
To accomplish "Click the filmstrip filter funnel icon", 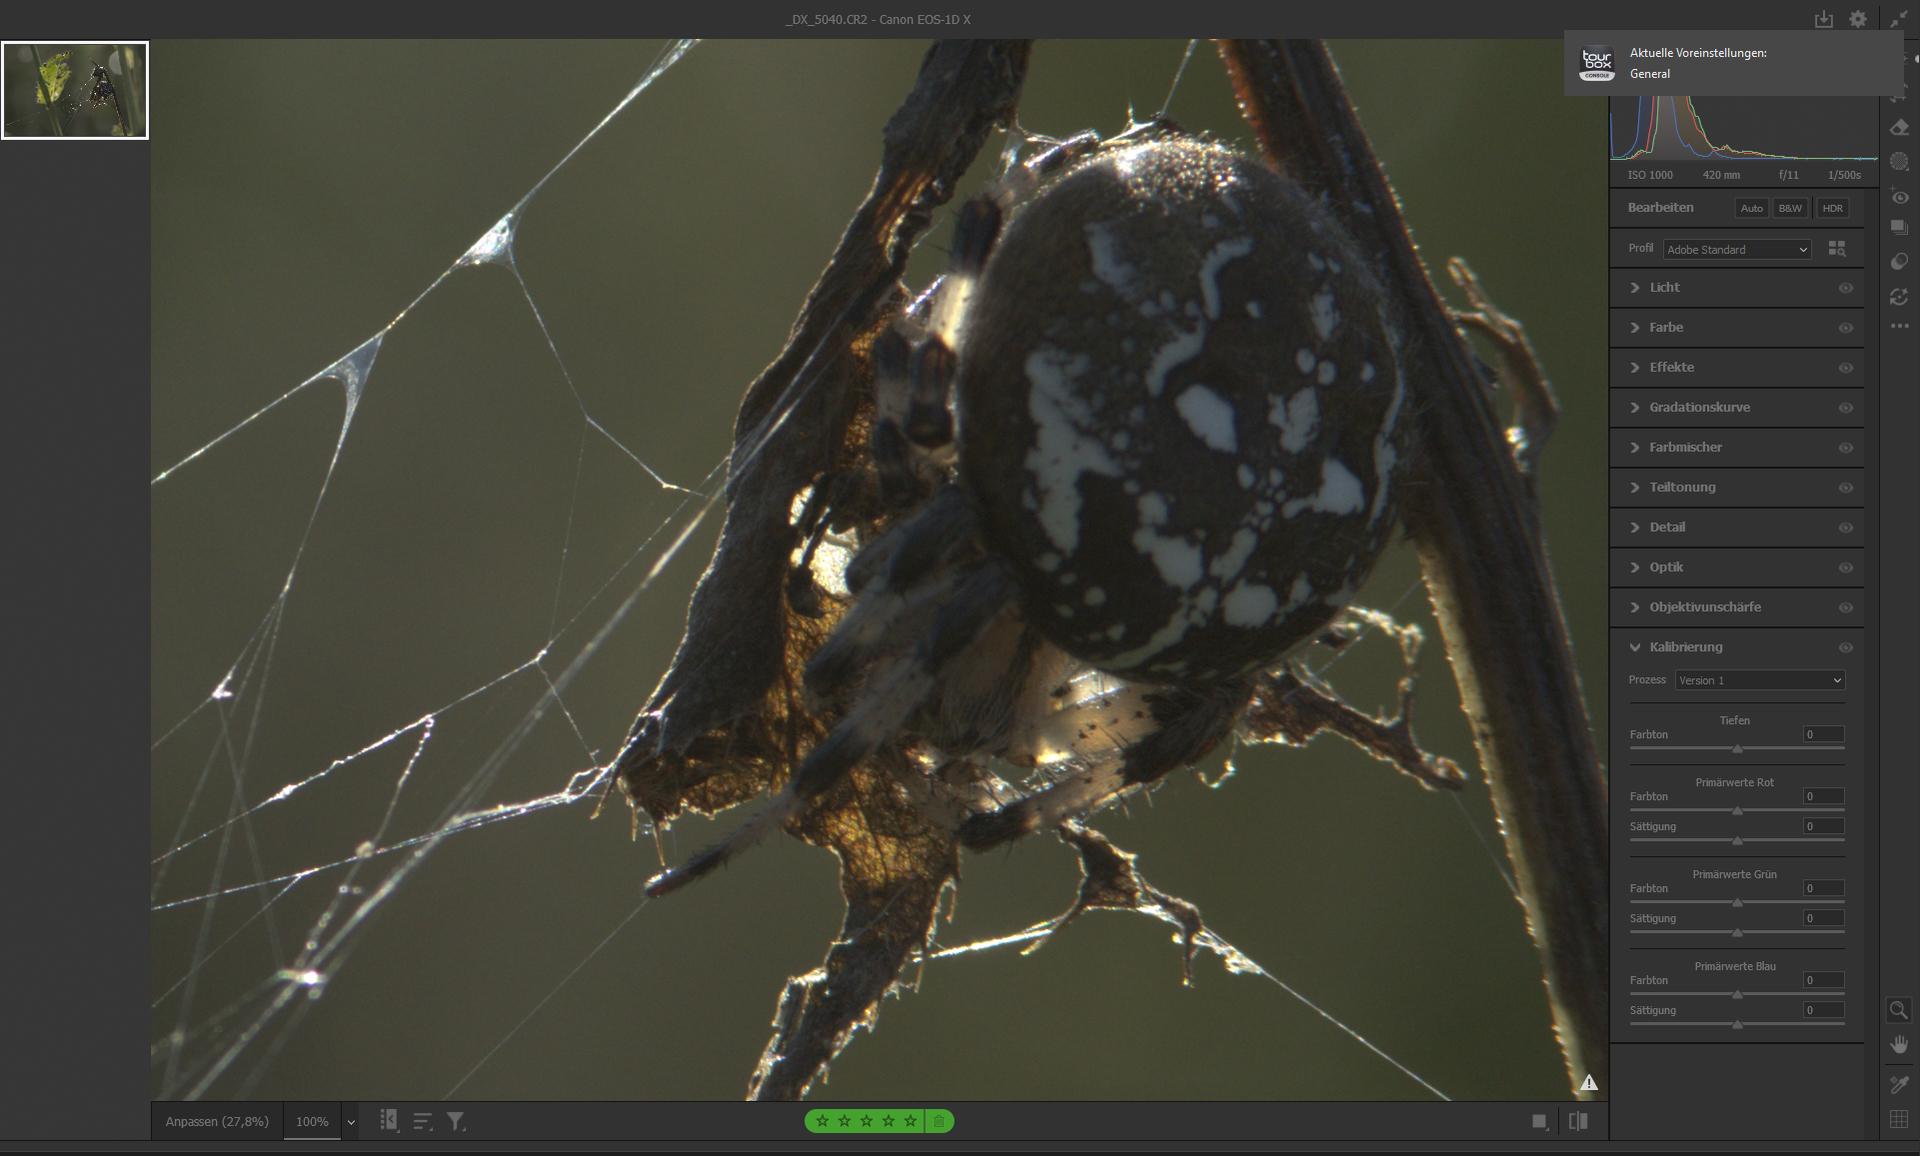I will [x=455, y=1121].
